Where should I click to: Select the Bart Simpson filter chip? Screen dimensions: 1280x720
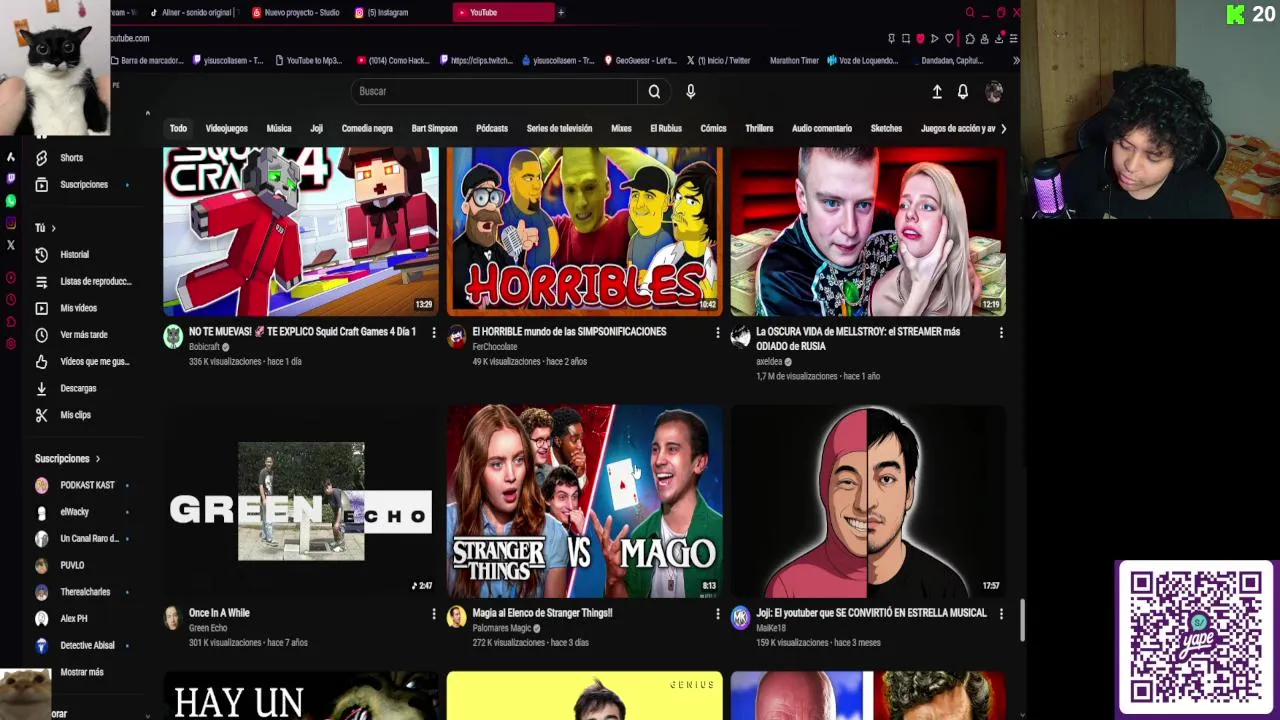(x=434, y=129)
